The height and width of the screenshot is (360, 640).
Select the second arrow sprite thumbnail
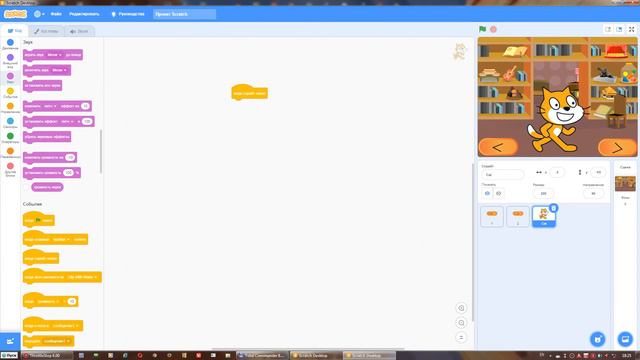pyautogui.click(x=518, y=216)
